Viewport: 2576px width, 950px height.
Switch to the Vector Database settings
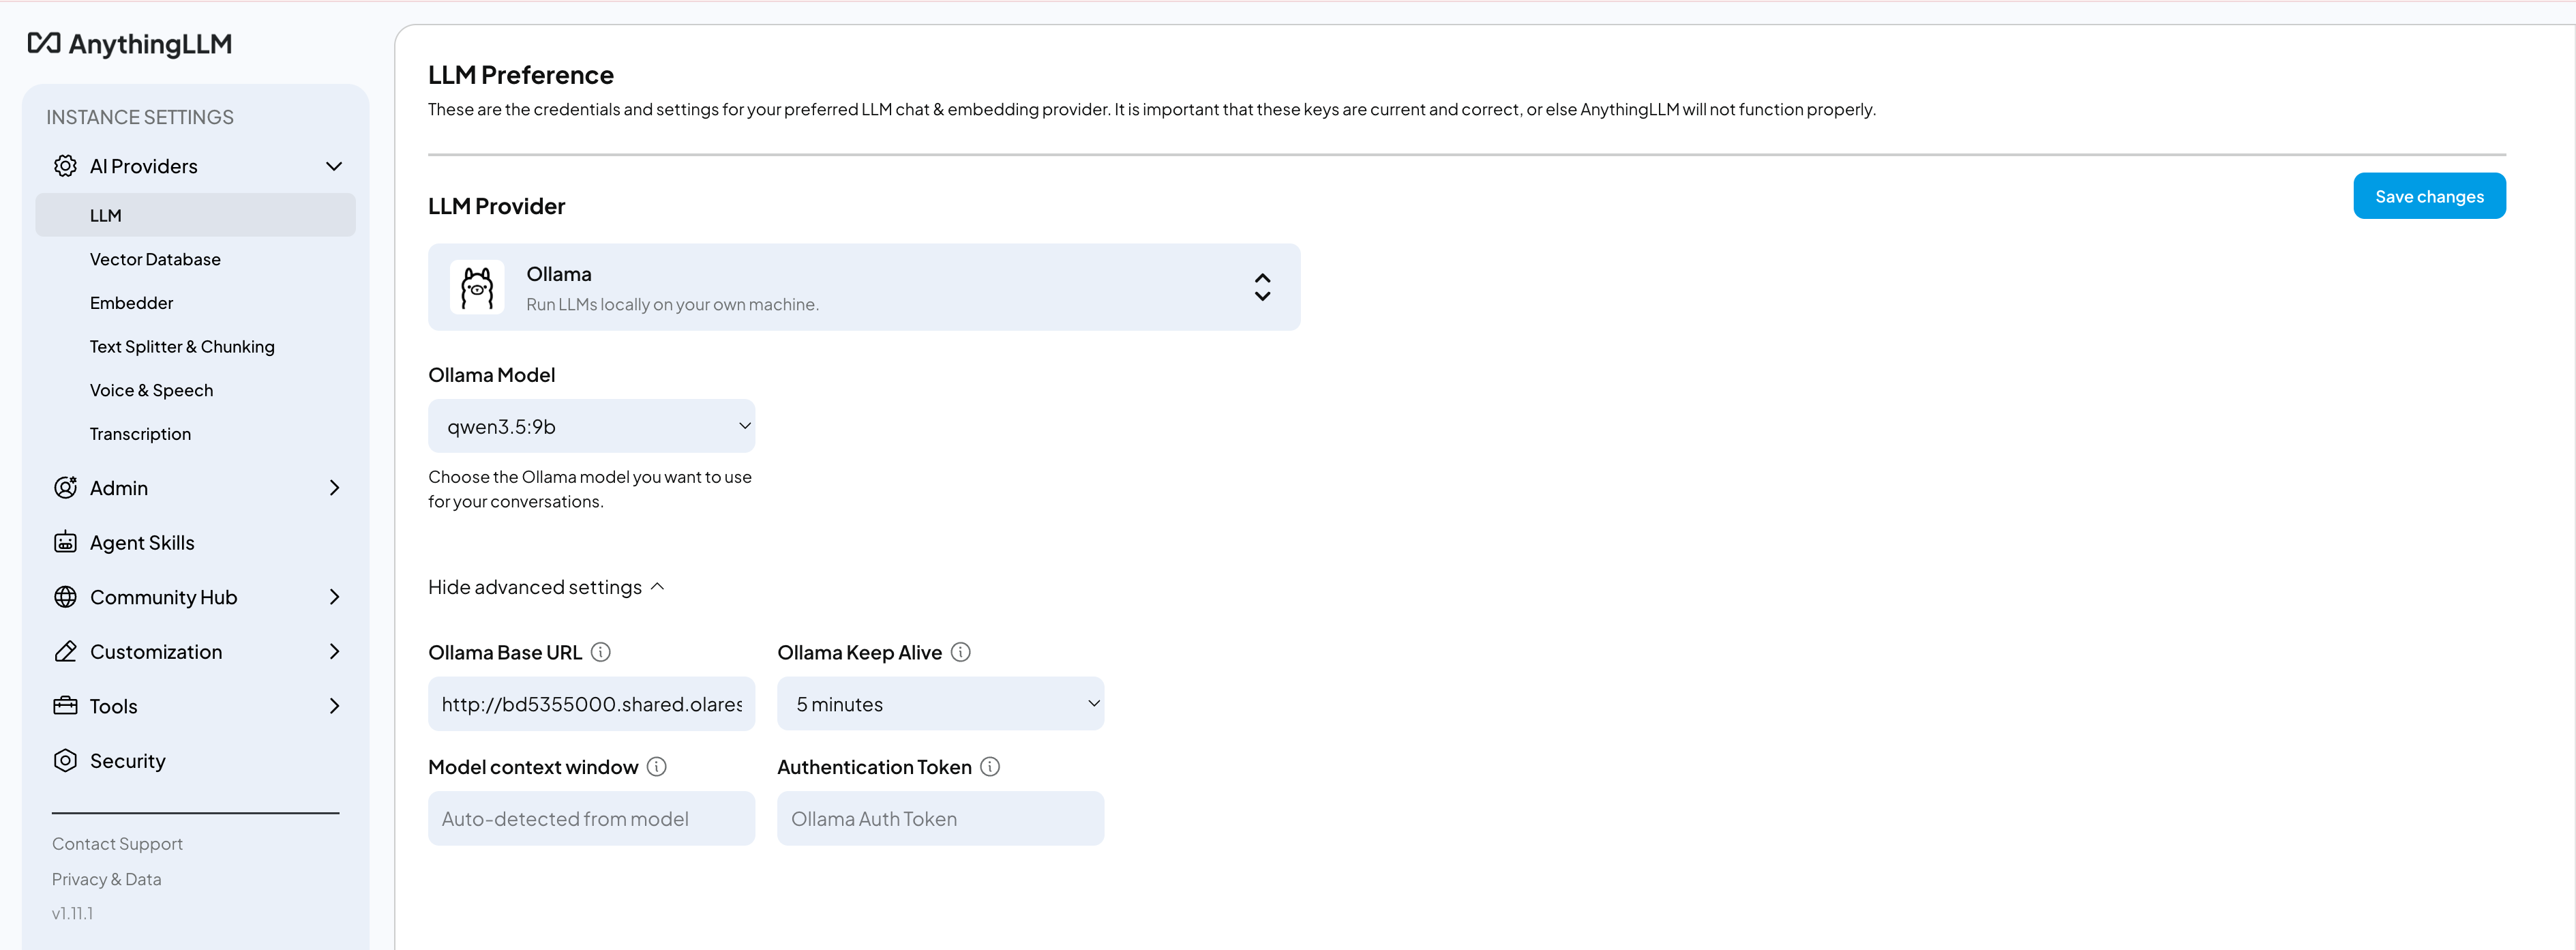pyautogui.click(x=155, y=259)
